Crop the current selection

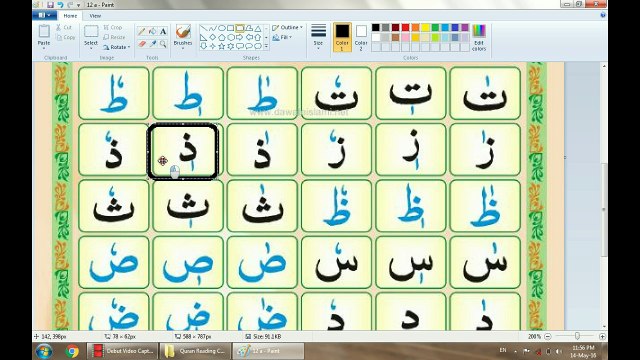pos(113,27)
